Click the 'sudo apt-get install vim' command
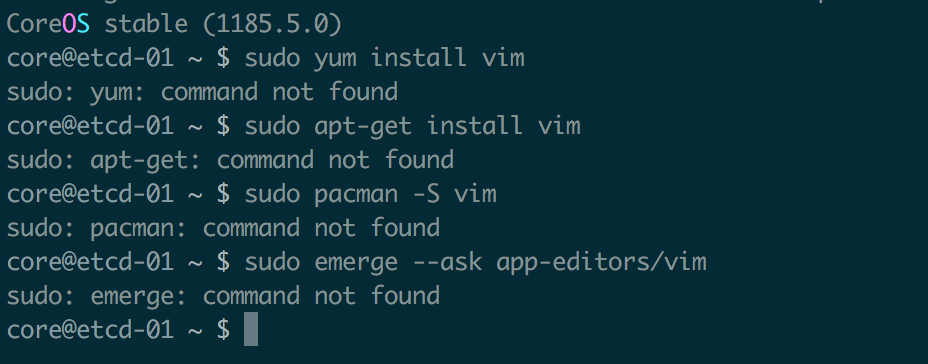Viewport: 928px width, 364px height. 413,127
